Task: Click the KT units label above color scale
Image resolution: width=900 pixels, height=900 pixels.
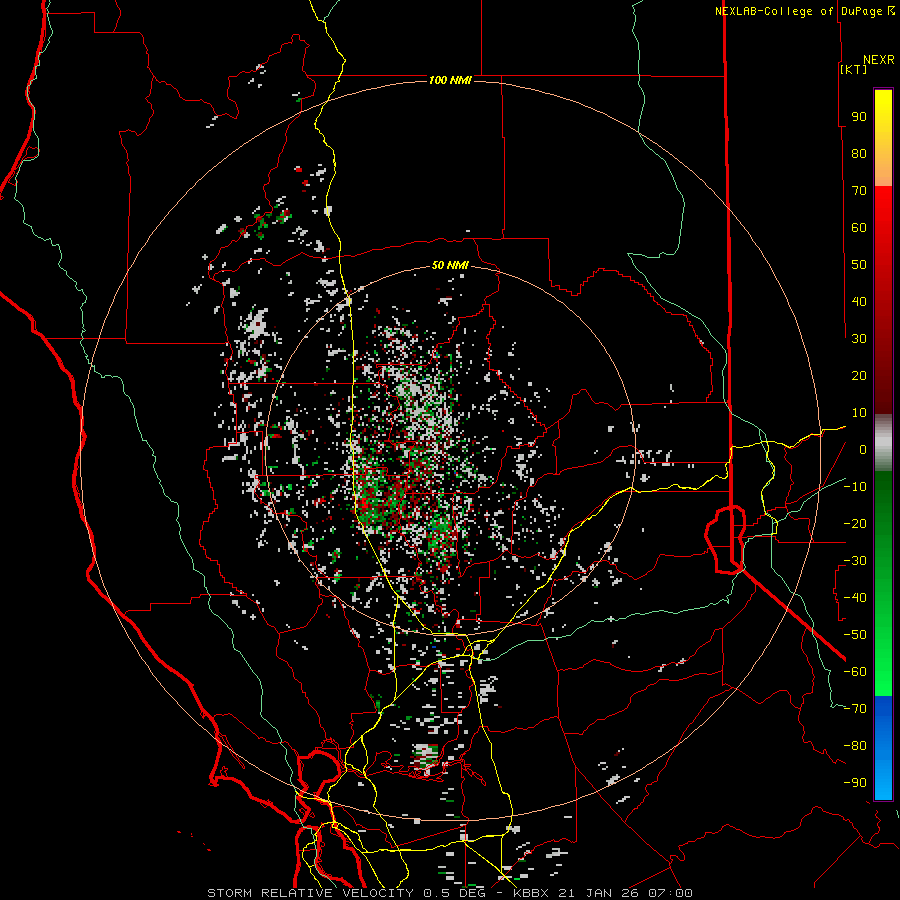Action: tap(854, 69)
